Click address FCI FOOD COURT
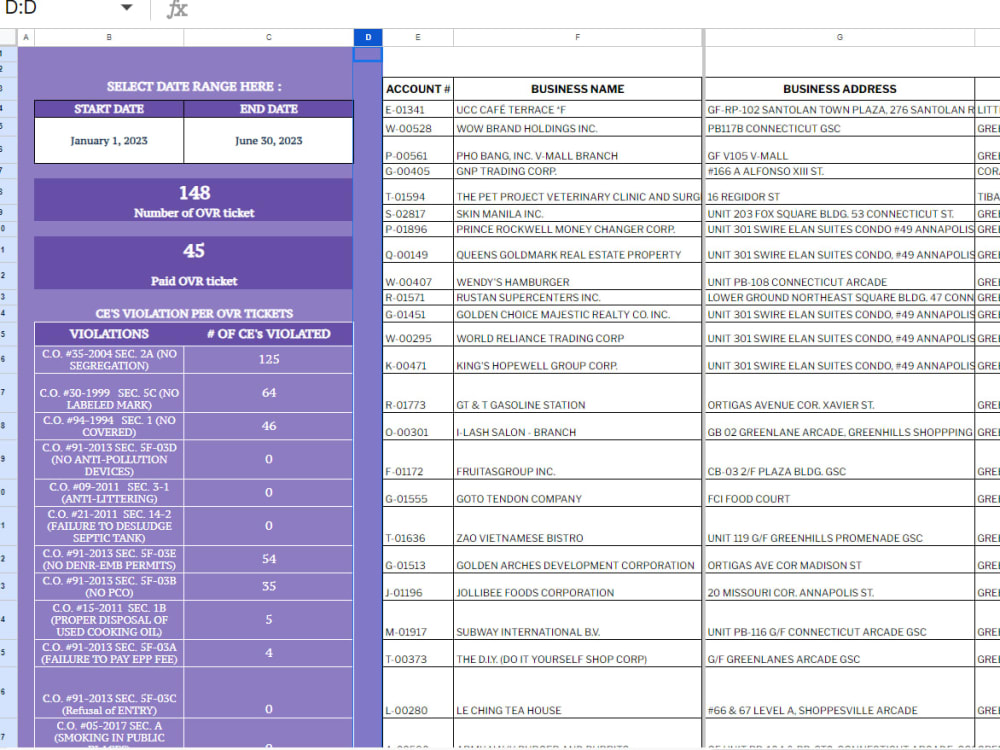The image size is (1000, 750). (x=839, y=493)
